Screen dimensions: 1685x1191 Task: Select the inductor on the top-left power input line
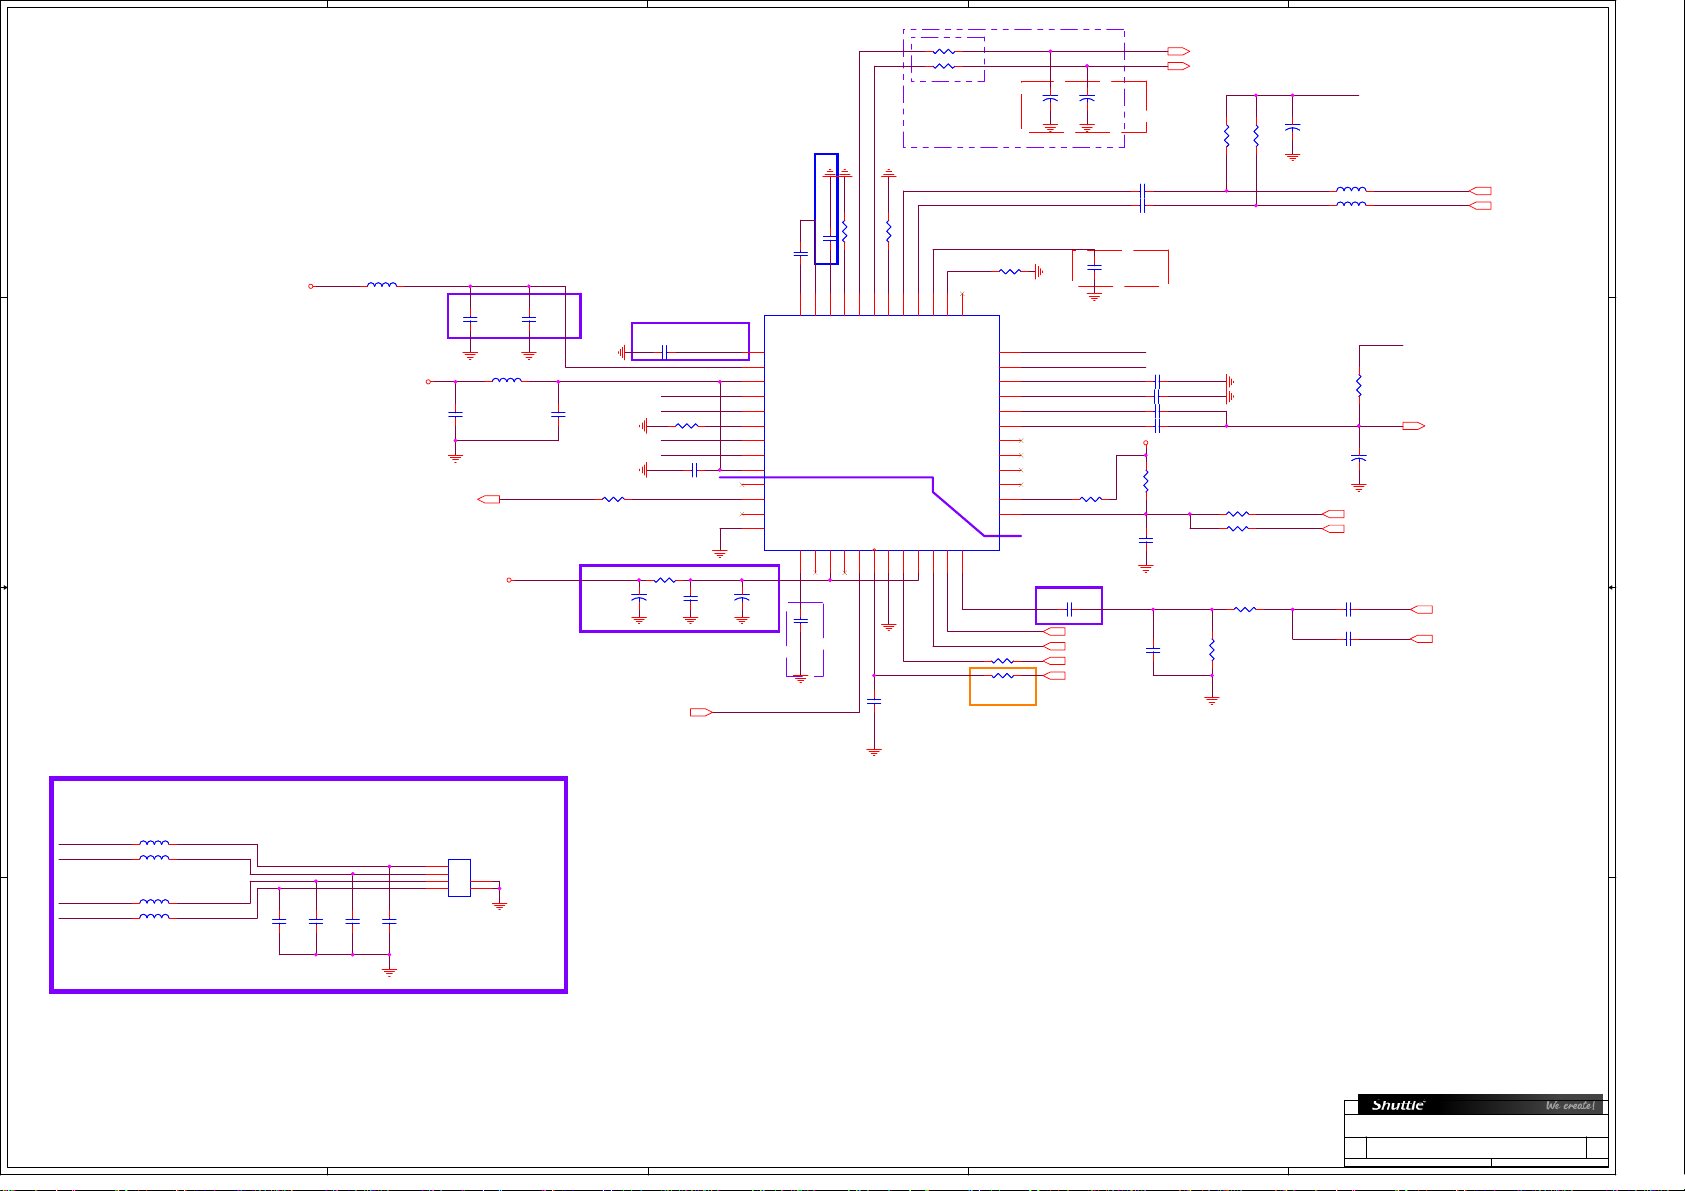tap(382, 285)
